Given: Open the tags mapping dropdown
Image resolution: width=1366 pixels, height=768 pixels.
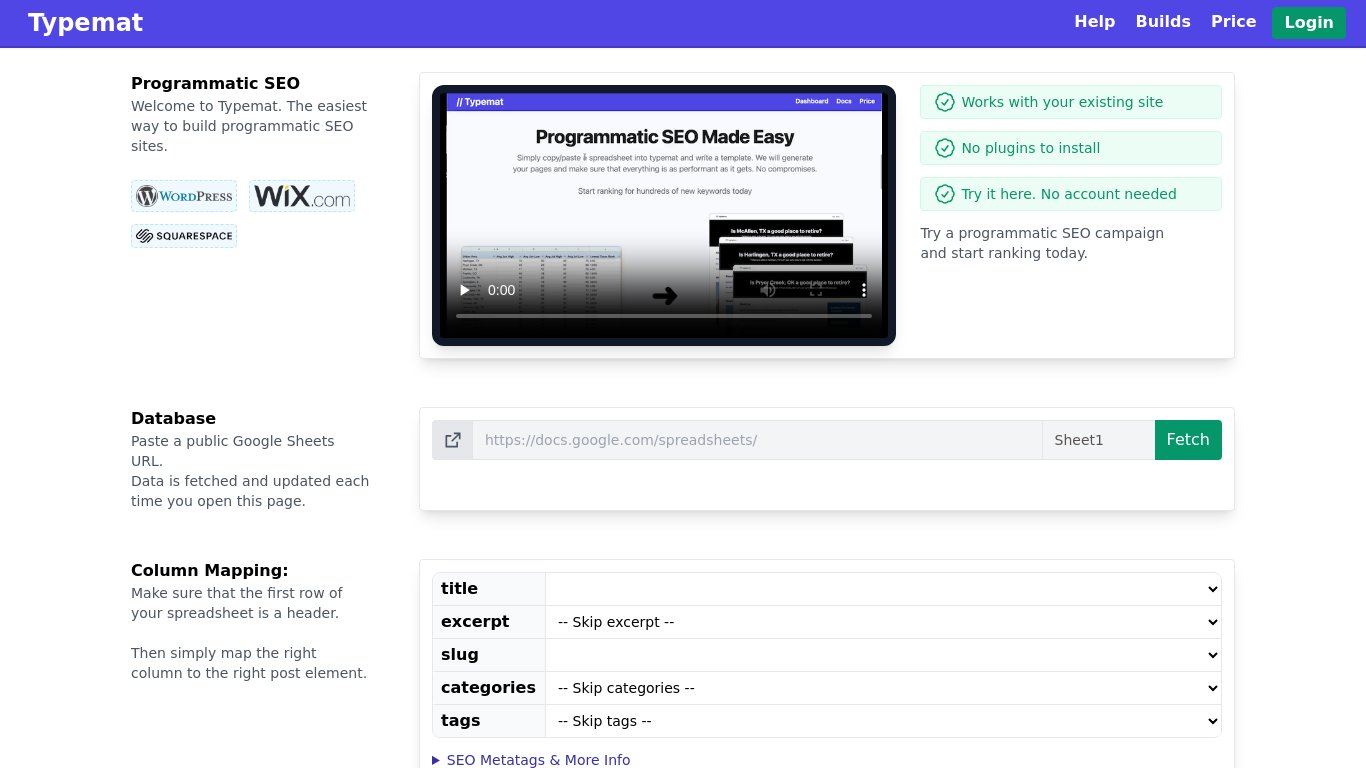Looking at the screenshot, I should 883,721.
